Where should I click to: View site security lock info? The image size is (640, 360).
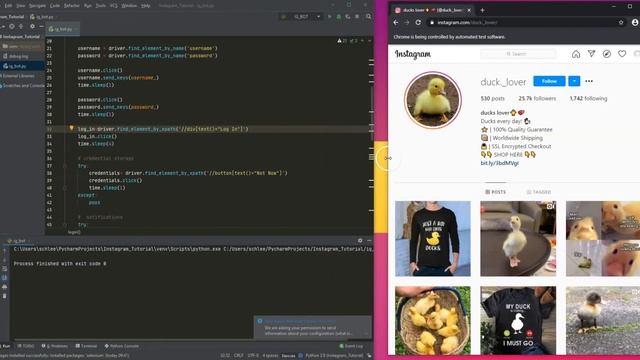click(432, 22)
